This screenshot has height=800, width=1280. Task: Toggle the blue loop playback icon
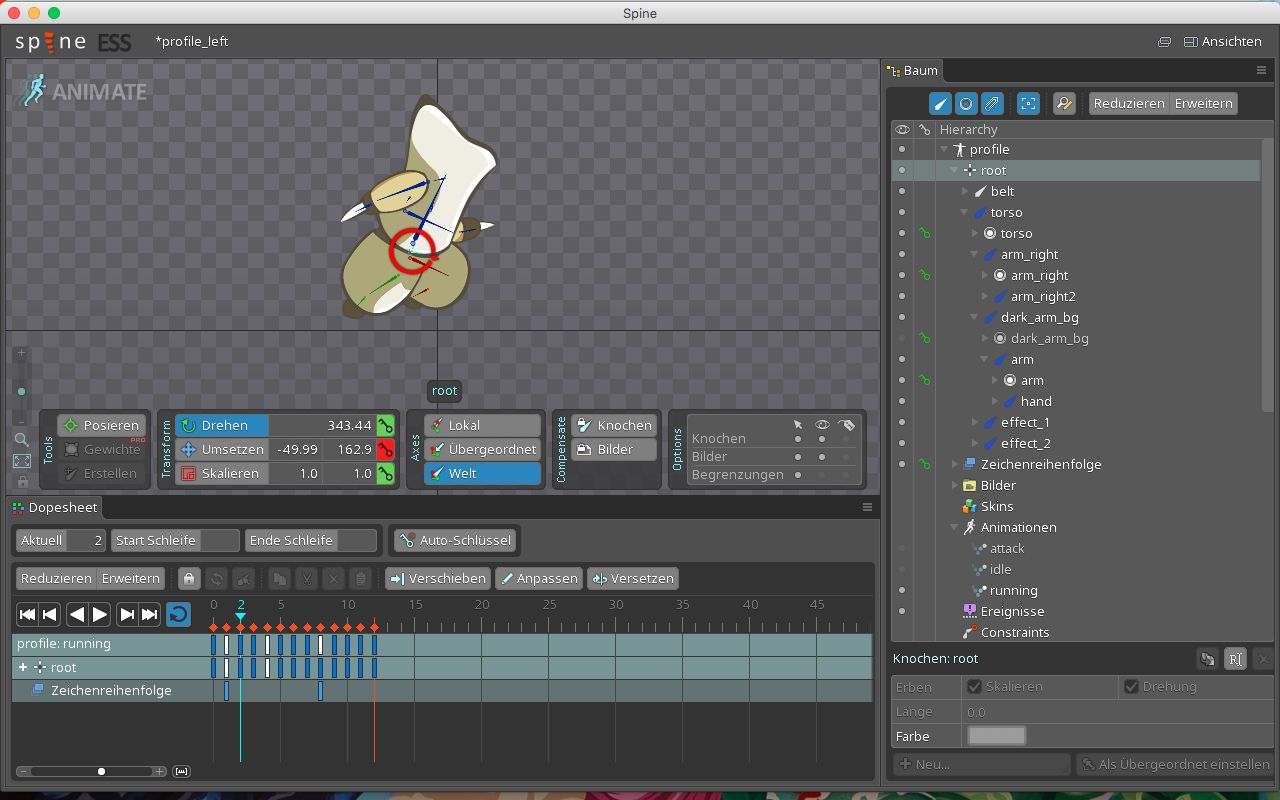(178, 614)
